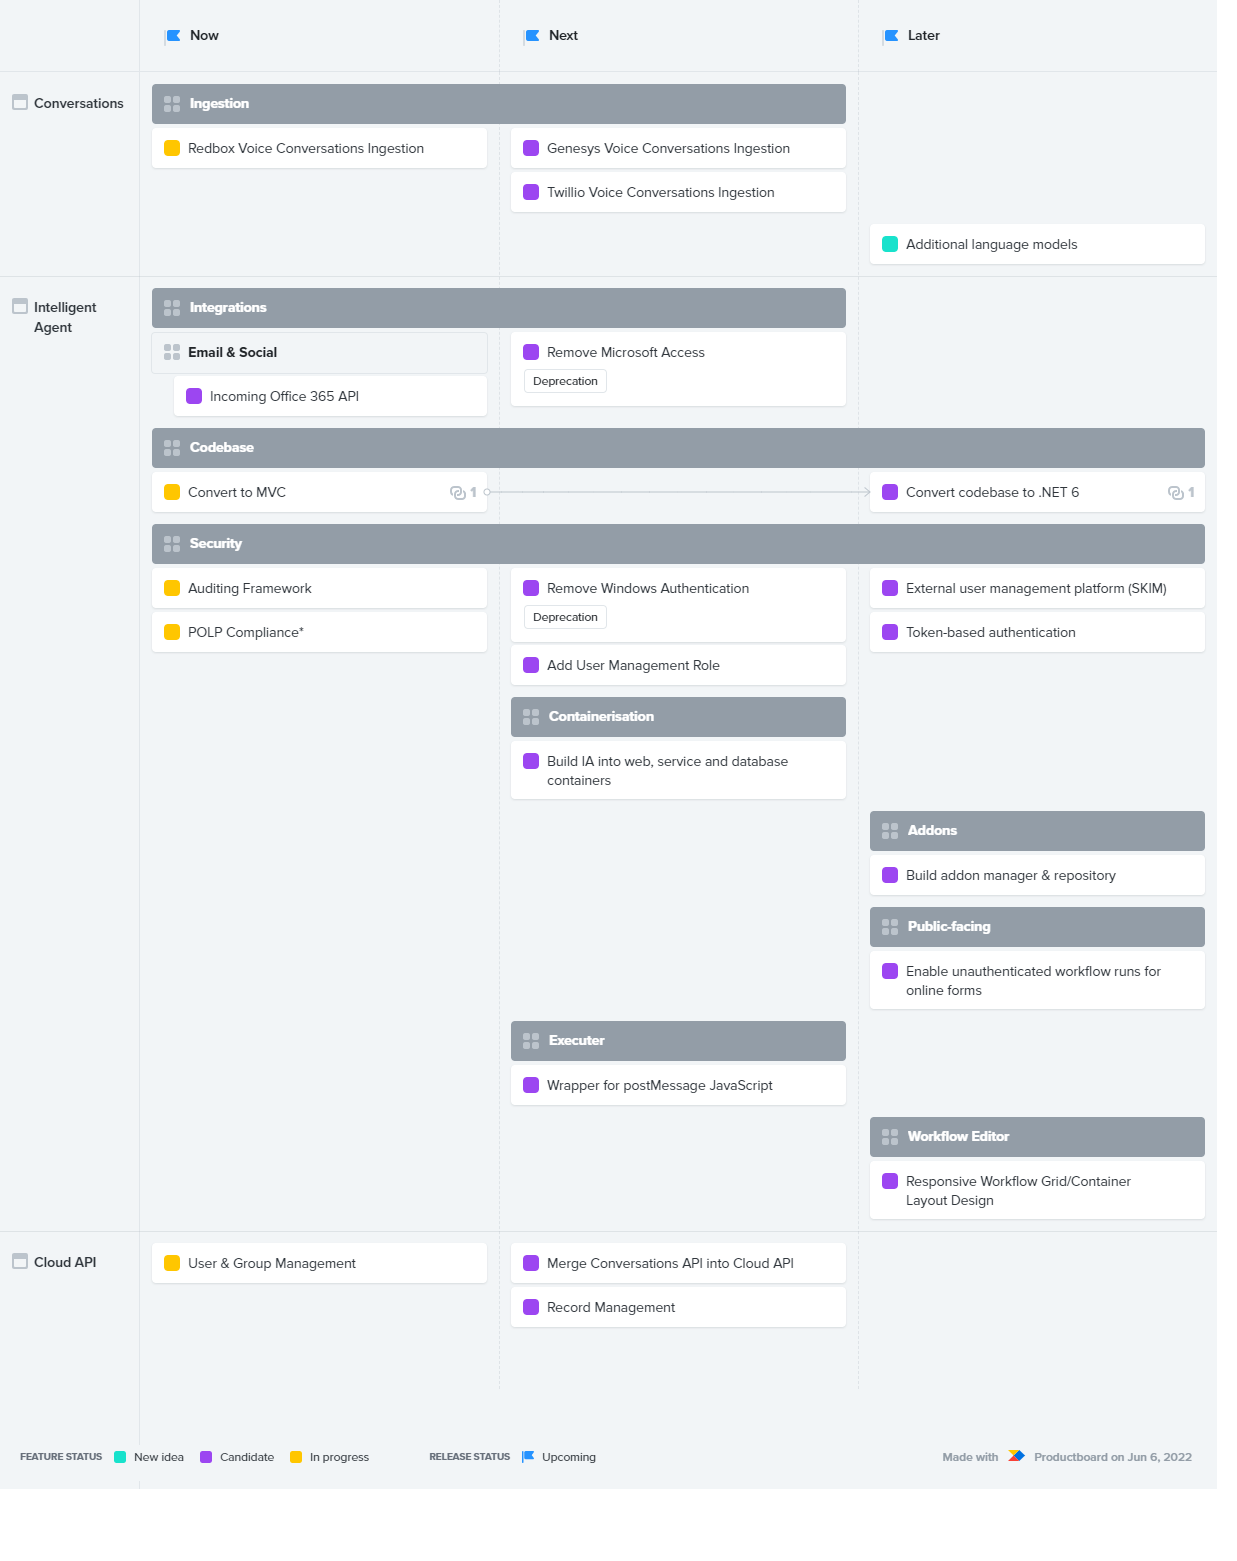Click the yellow In progress legend swatch
This screenshot has width=1237, height=1561.
click(x=296, y=1457)
